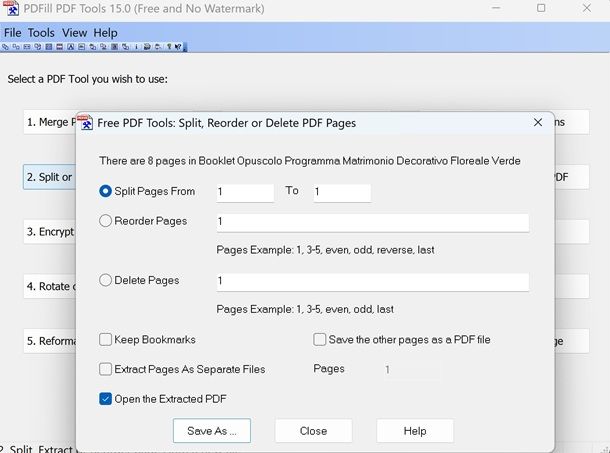Click into the Delete Pages input field
Screen dimensions: 610x453
373,282
